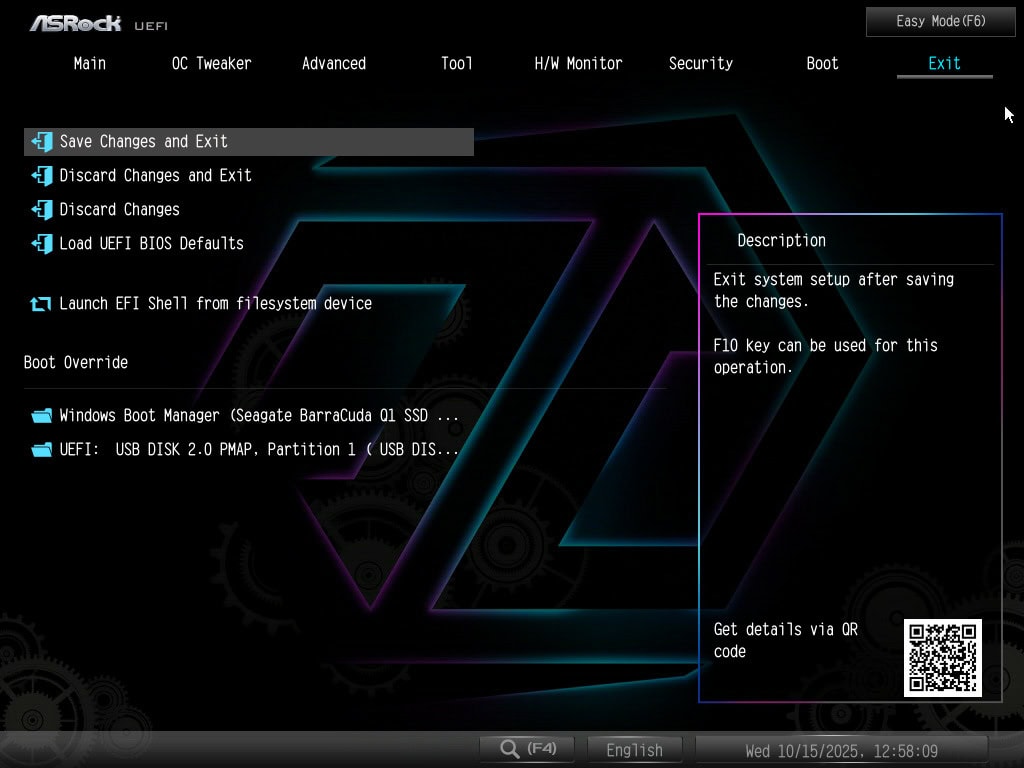The height and width of the screenshot is (768, 1024).
Task: Open the English language selector
Action: (x=634, y=750)
